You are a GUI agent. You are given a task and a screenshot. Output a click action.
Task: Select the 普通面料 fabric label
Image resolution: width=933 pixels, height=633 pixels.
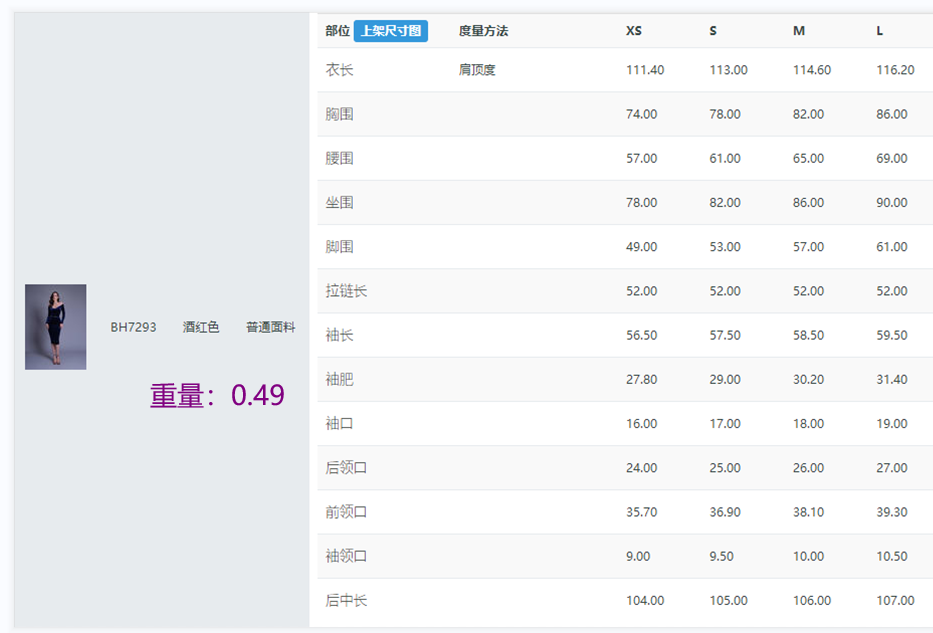coord(271,327)
